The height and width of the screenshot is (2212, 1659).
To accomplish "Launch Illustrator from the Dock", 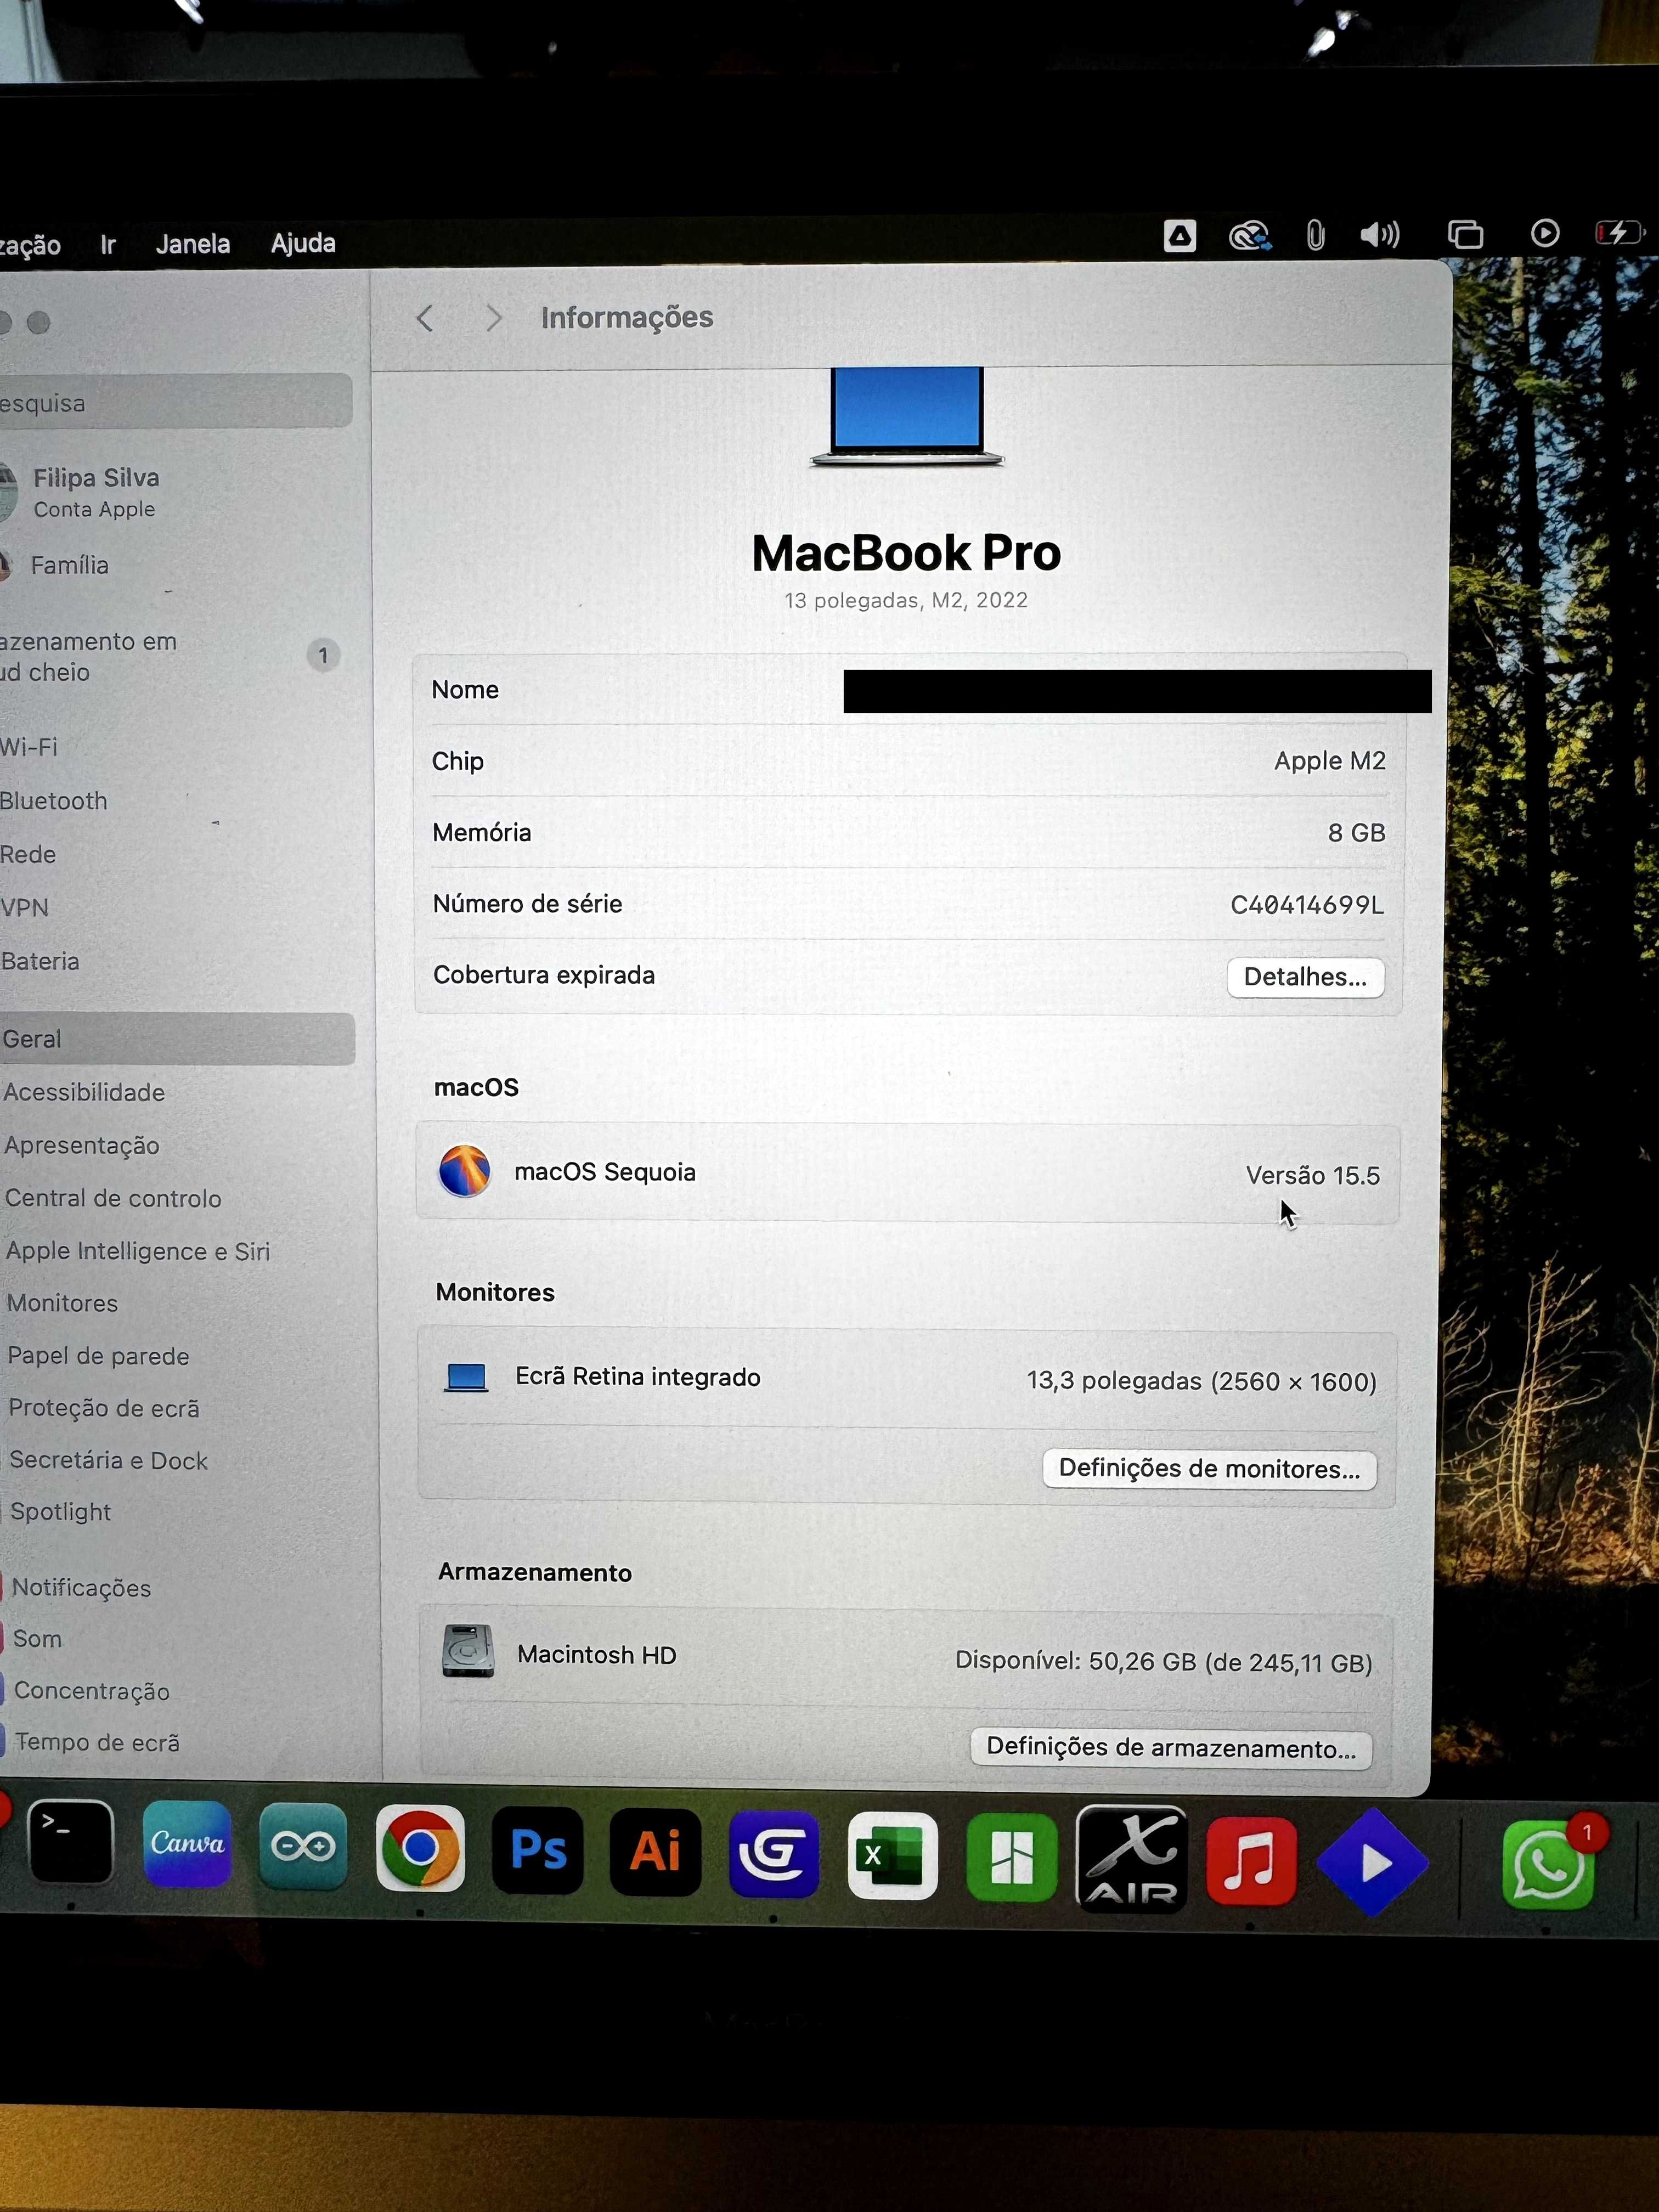I will pos(655,1852).
